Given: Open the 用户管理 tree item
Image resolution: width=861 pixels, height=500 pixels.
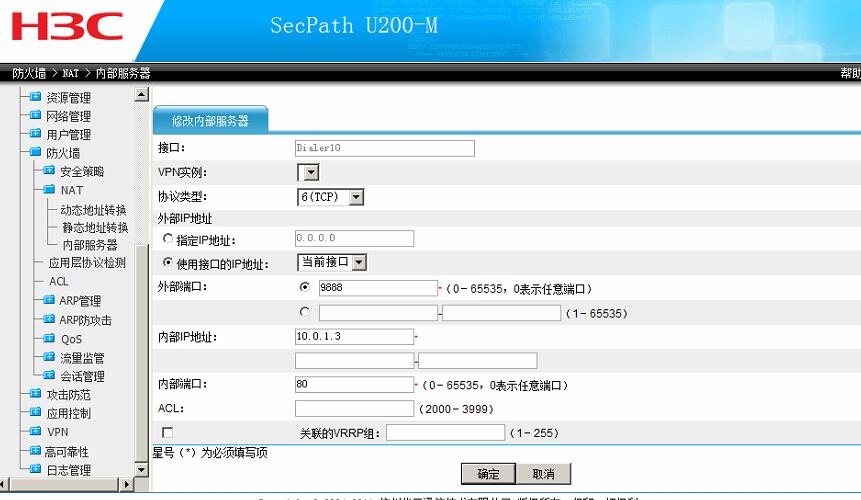Looking at the screenshot, I should click(69, 134).
